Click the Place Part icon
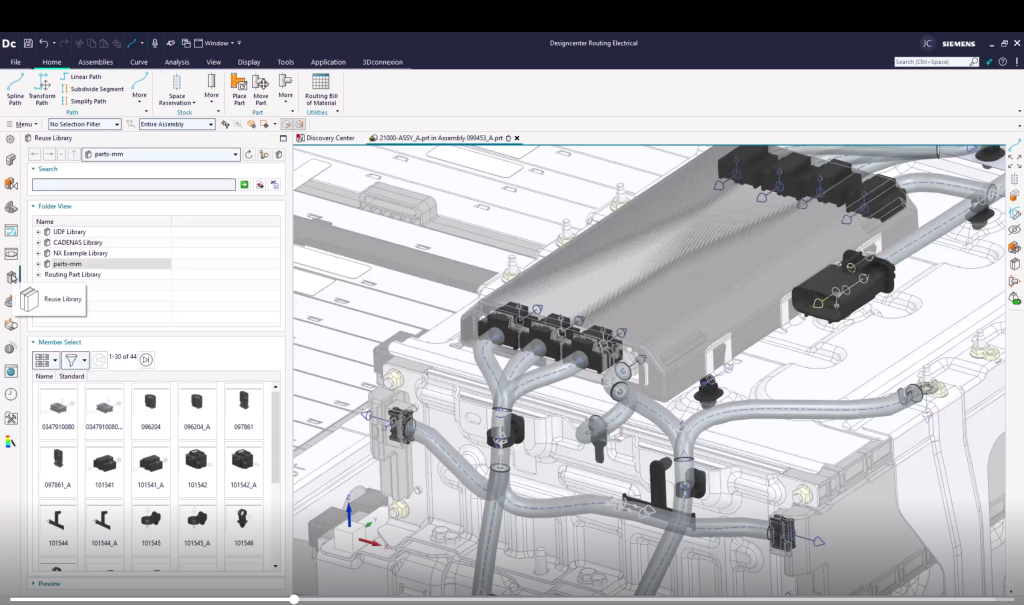 click(x=239, y=89)
